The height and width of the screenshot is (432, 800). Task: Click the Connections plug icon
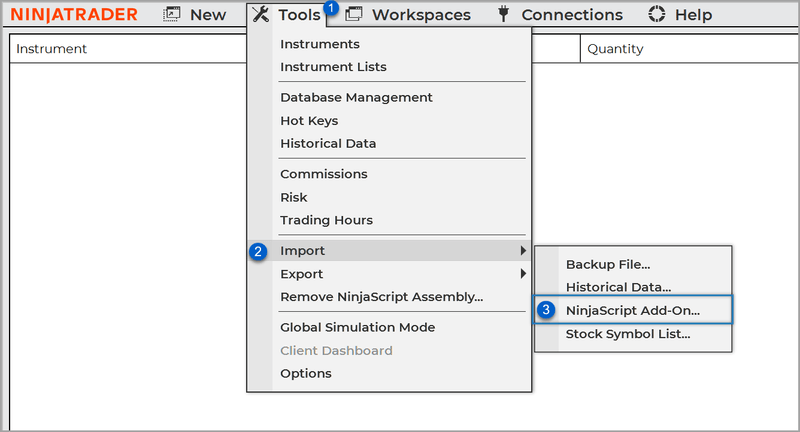(503, 15)
